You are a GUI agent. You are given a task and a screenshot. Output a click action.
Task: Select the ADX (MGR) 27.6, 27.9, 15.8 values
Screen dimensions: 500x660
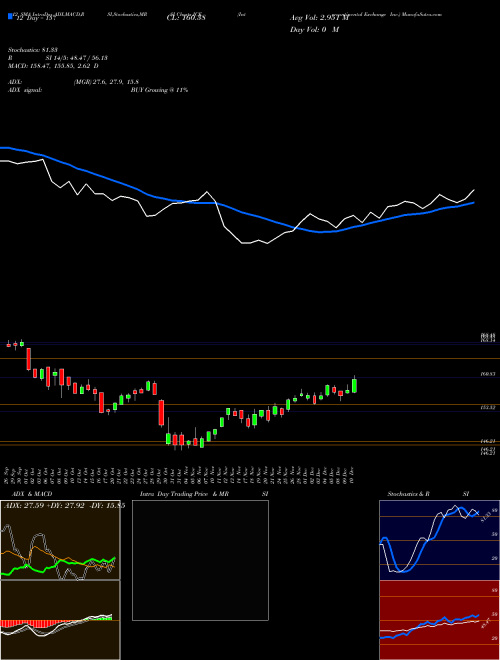pyautogui.click(x=106, y=82)
